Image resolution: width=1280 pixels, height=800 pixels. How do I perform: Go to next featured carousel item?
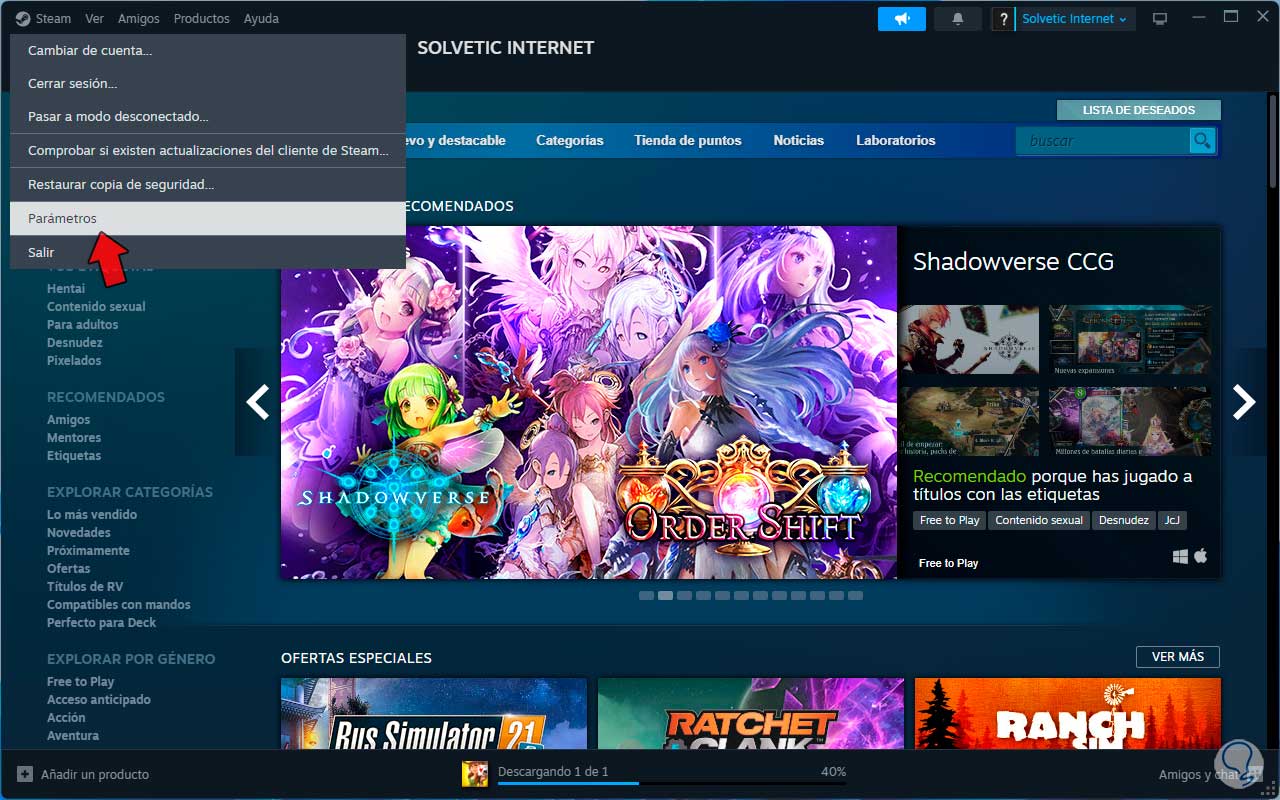pyautogui.click(x=1244, y=402)
